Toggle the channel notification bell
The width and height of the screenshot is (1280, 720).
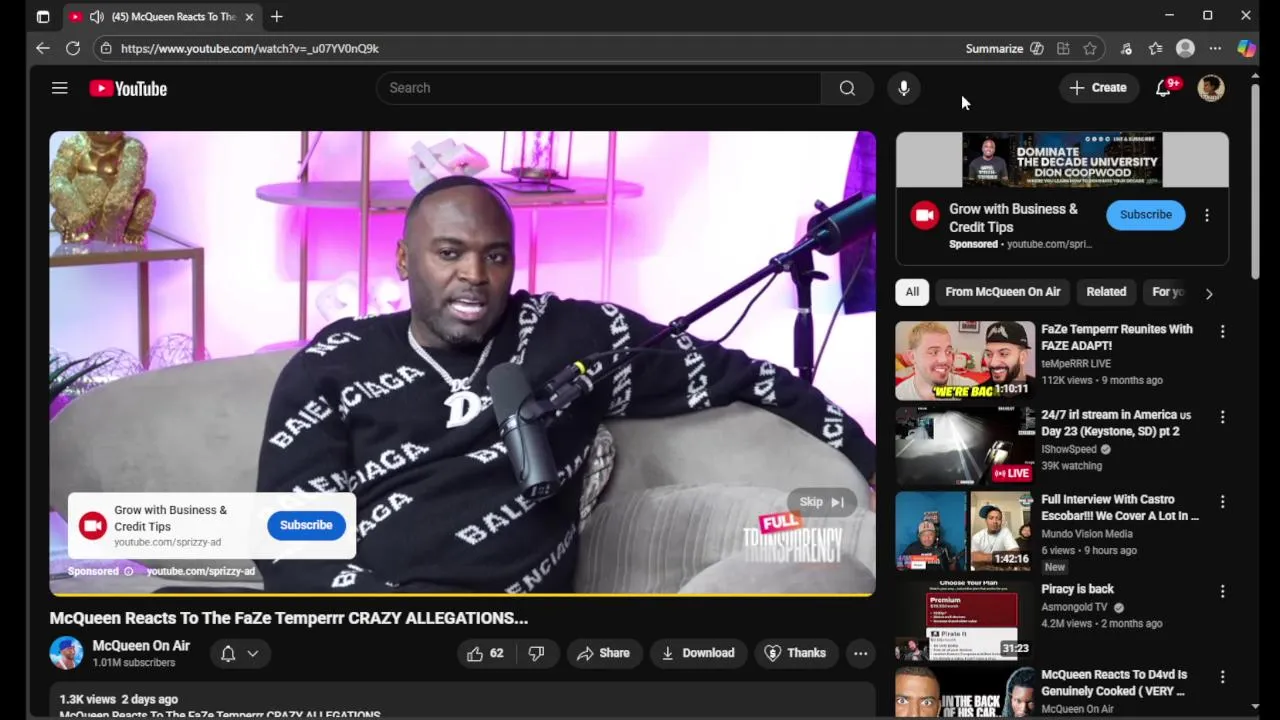[228, 653]
